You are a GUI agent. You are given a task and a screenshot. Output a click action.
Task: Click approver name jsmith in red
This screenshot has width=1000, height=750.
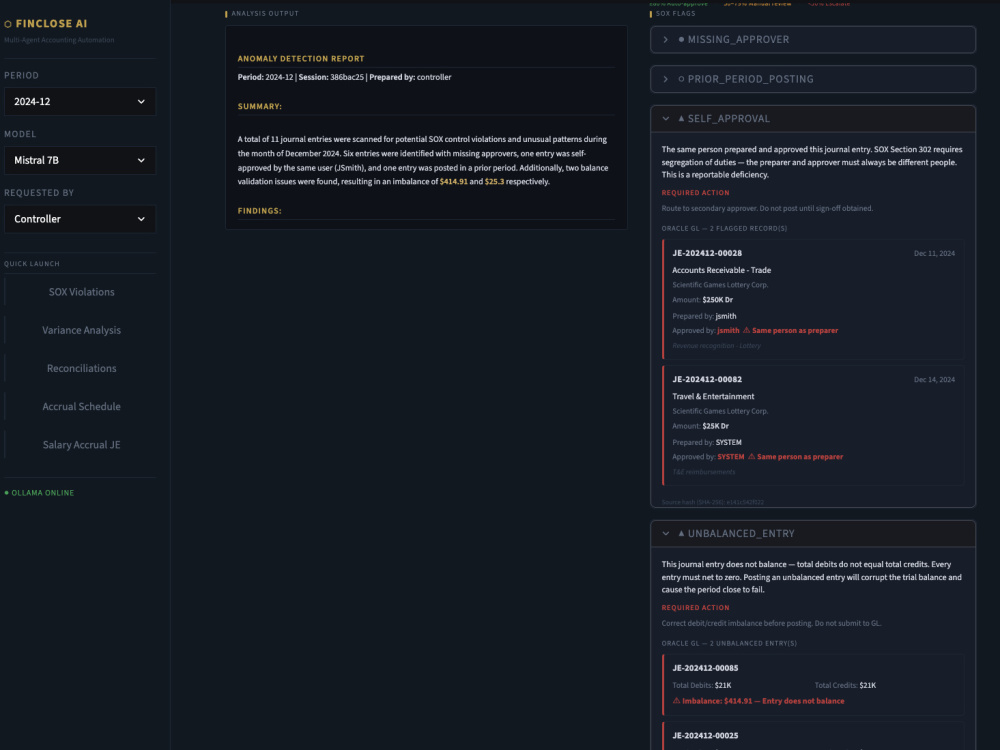[x=728, y=330]
